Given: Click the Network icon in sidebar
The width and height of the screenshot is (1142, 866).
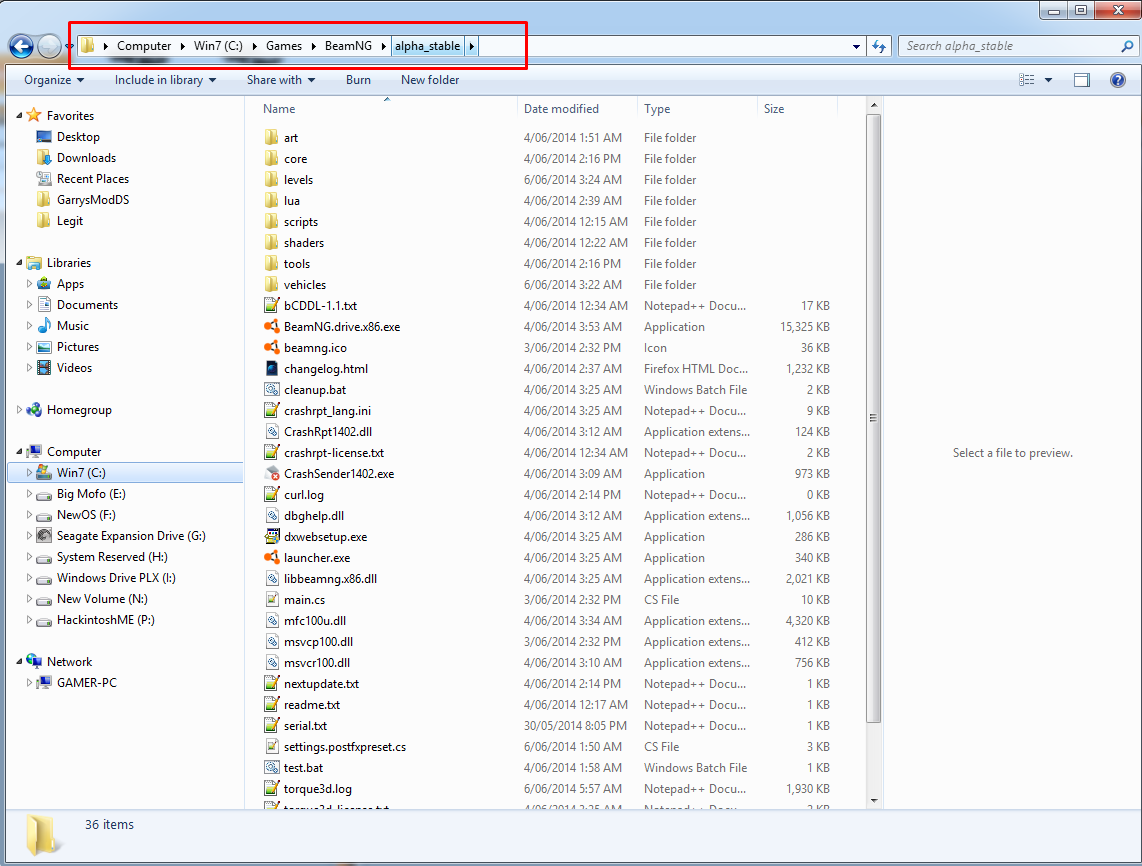Looking at the screenshot, I should click(34, 661).
